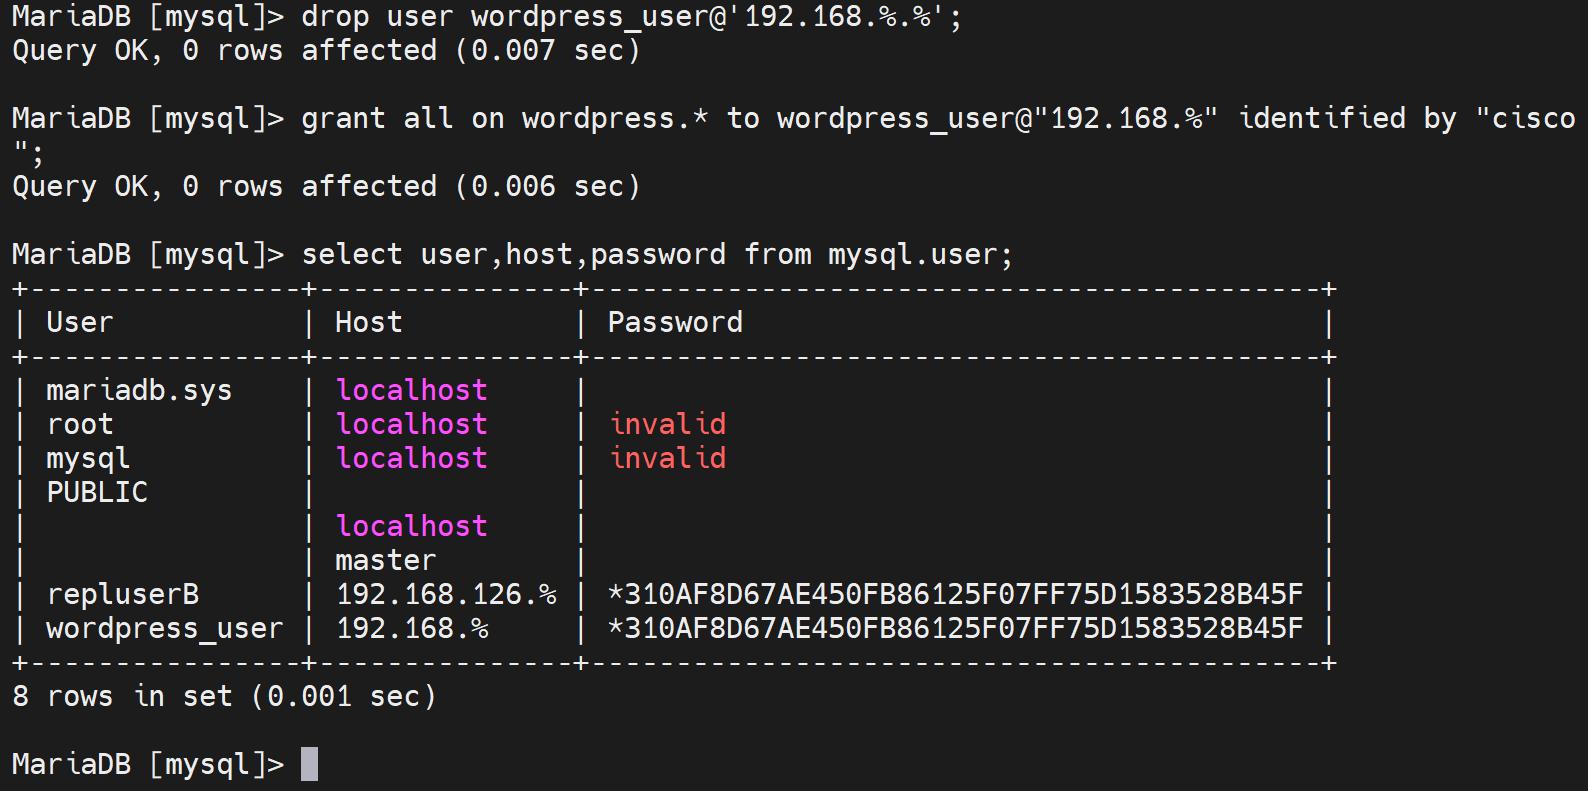
Task: Click wordpress_user in the result table
Action: click(x=165, y=629)
